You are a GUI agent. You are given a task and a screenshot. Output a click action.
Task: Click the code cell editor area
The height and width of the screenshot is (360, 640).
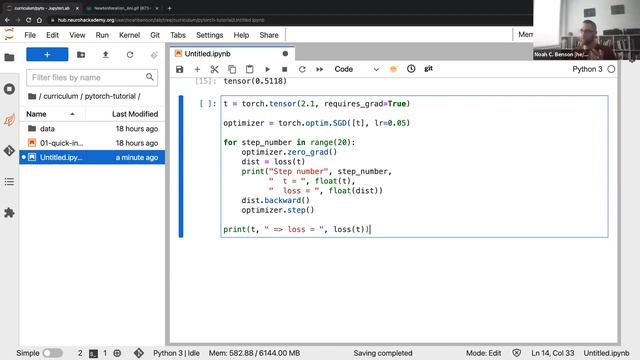(414, 167)
